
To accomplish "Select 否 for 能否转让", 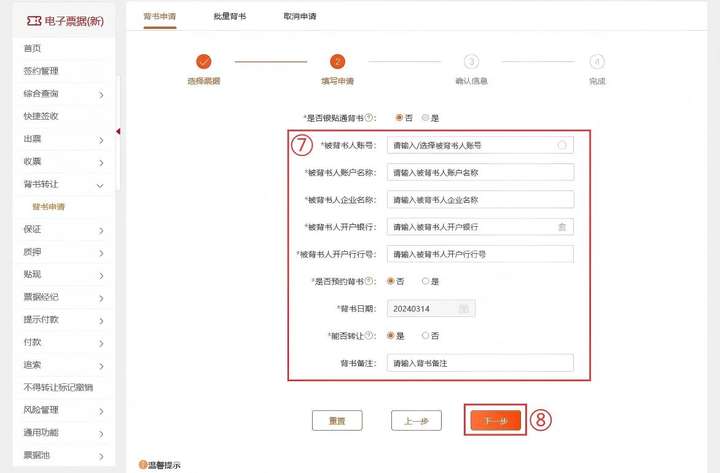I will click(x=425, y=336).
